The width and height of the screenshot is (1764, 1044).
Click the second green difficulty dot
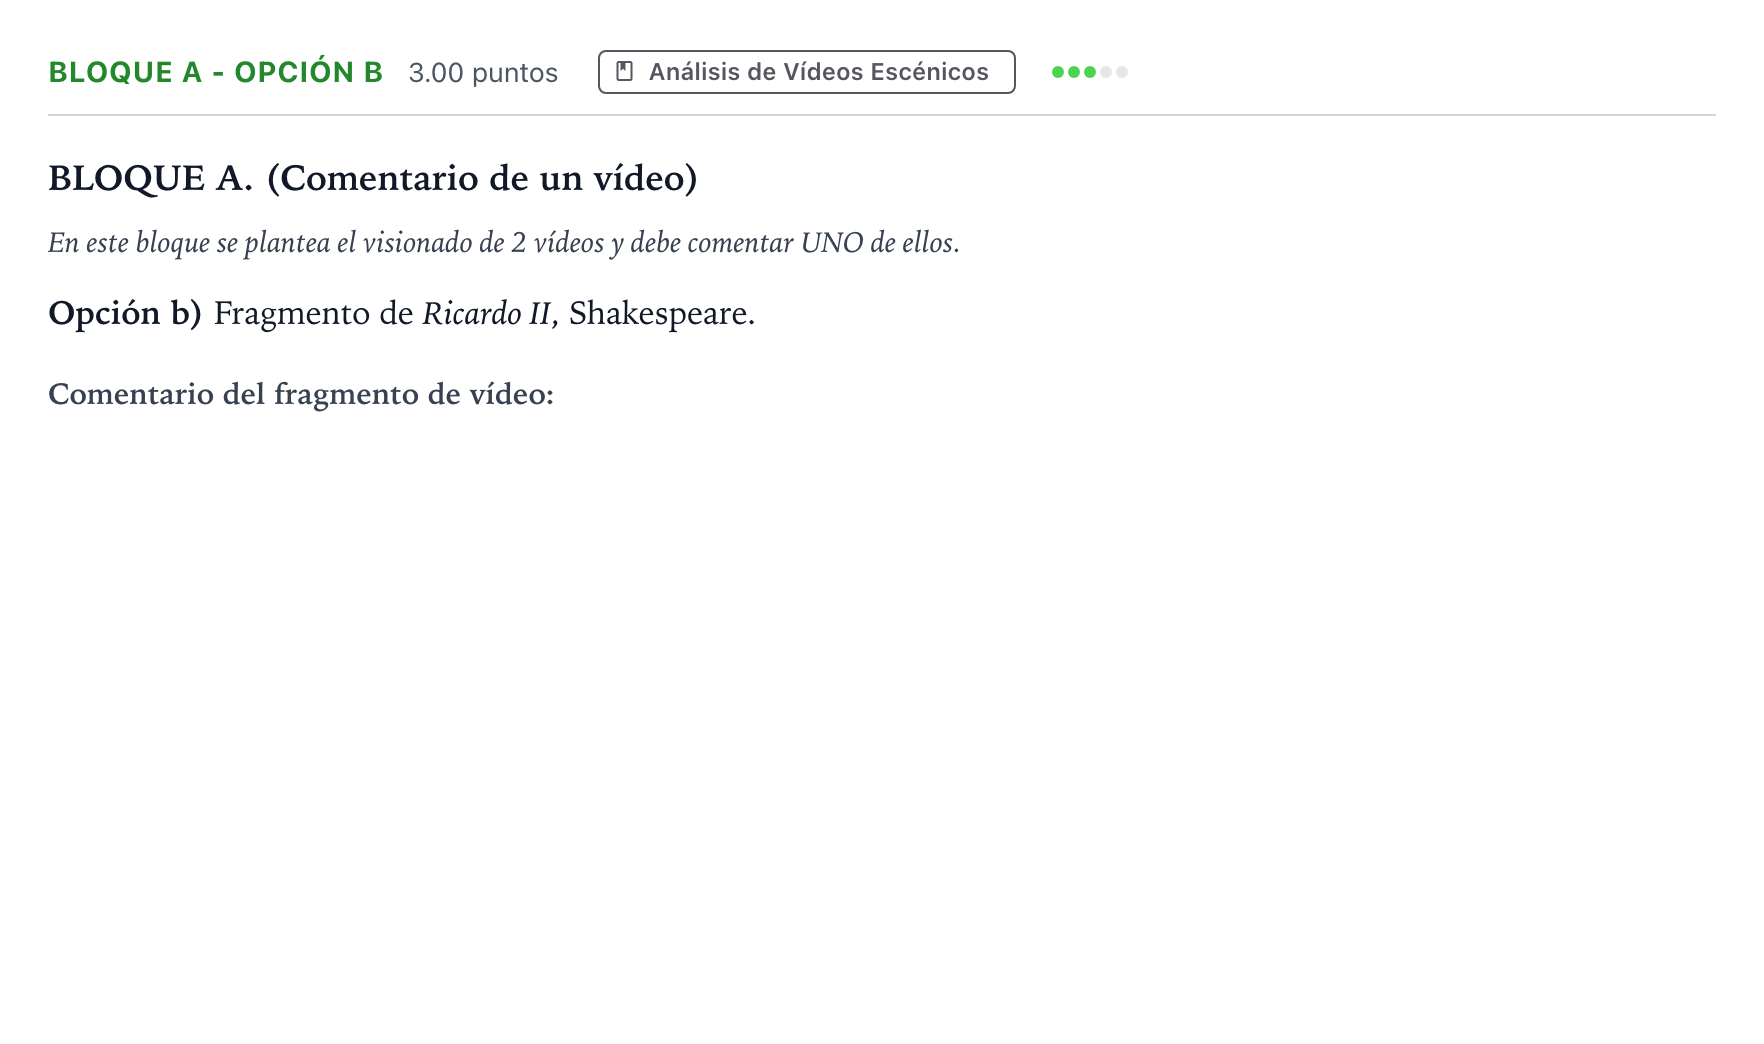pyautogui.click(x=1074, y=72)
